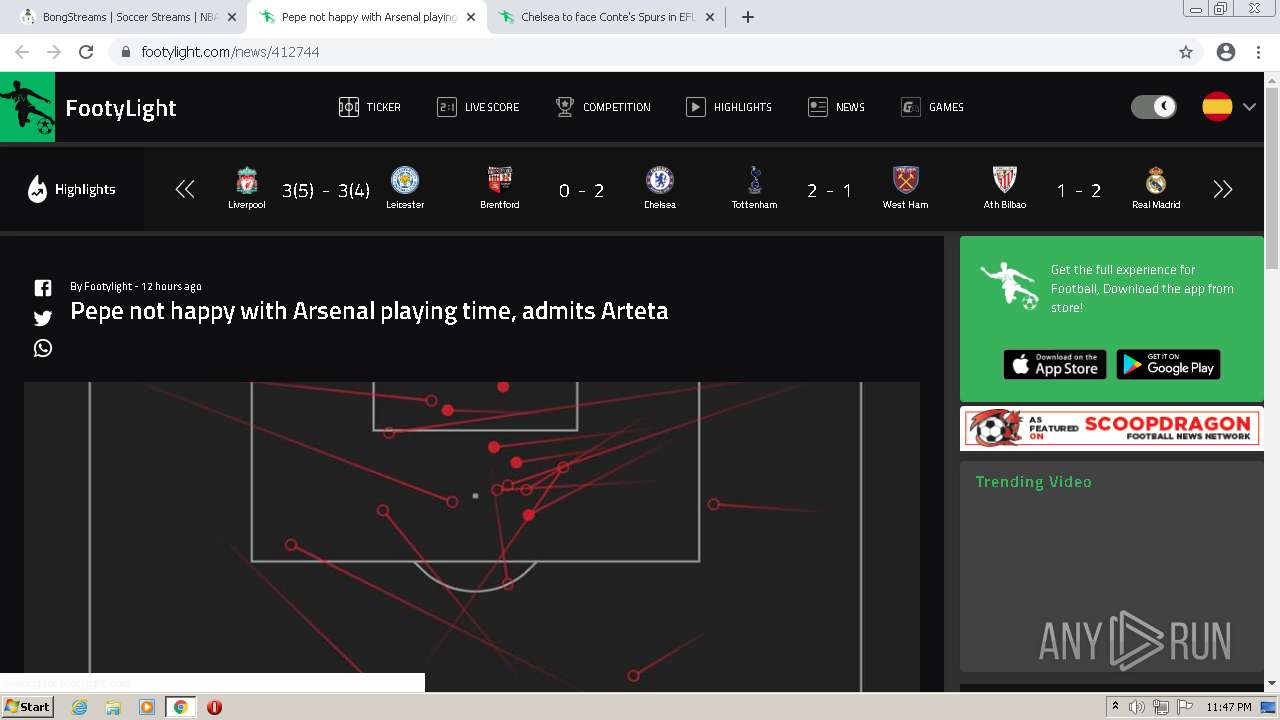1280x720 pixels.
Task: Click the taskbar clock 11:47 PM
Action: 1228,707
